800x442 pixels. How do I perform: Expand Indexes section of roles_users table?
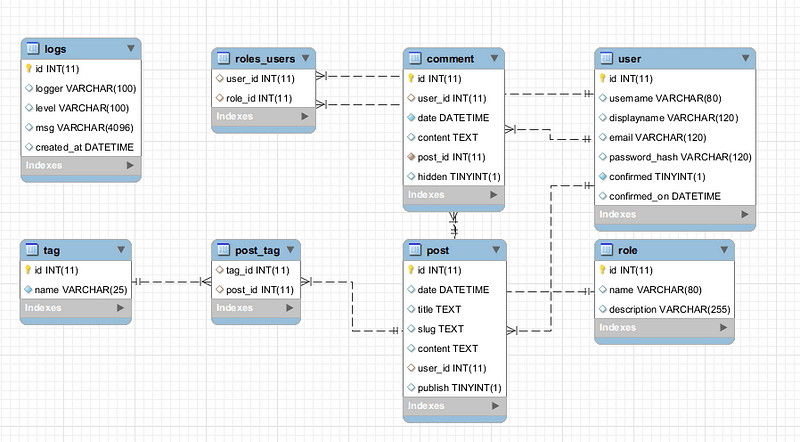[x=305, y=116]
